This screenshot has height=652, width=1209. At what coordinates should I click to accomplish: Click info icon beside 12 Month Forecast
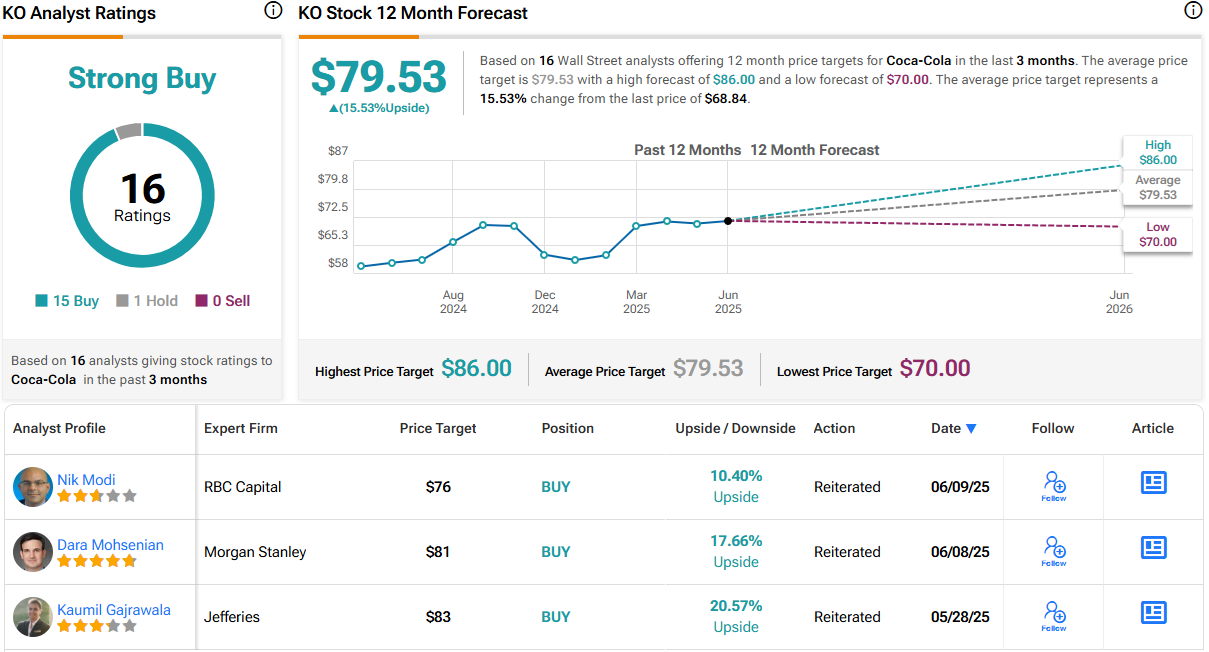(x=1193, y=11)
